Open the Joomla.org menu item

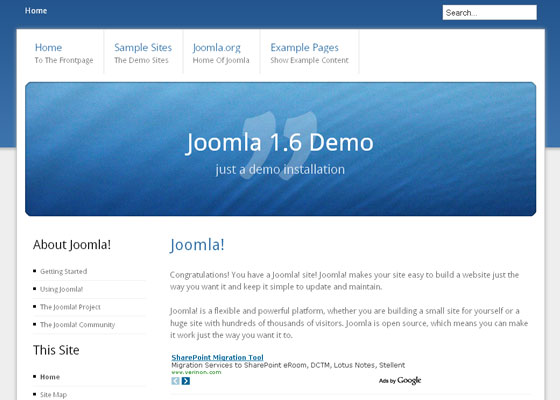[x=221, y=53]
